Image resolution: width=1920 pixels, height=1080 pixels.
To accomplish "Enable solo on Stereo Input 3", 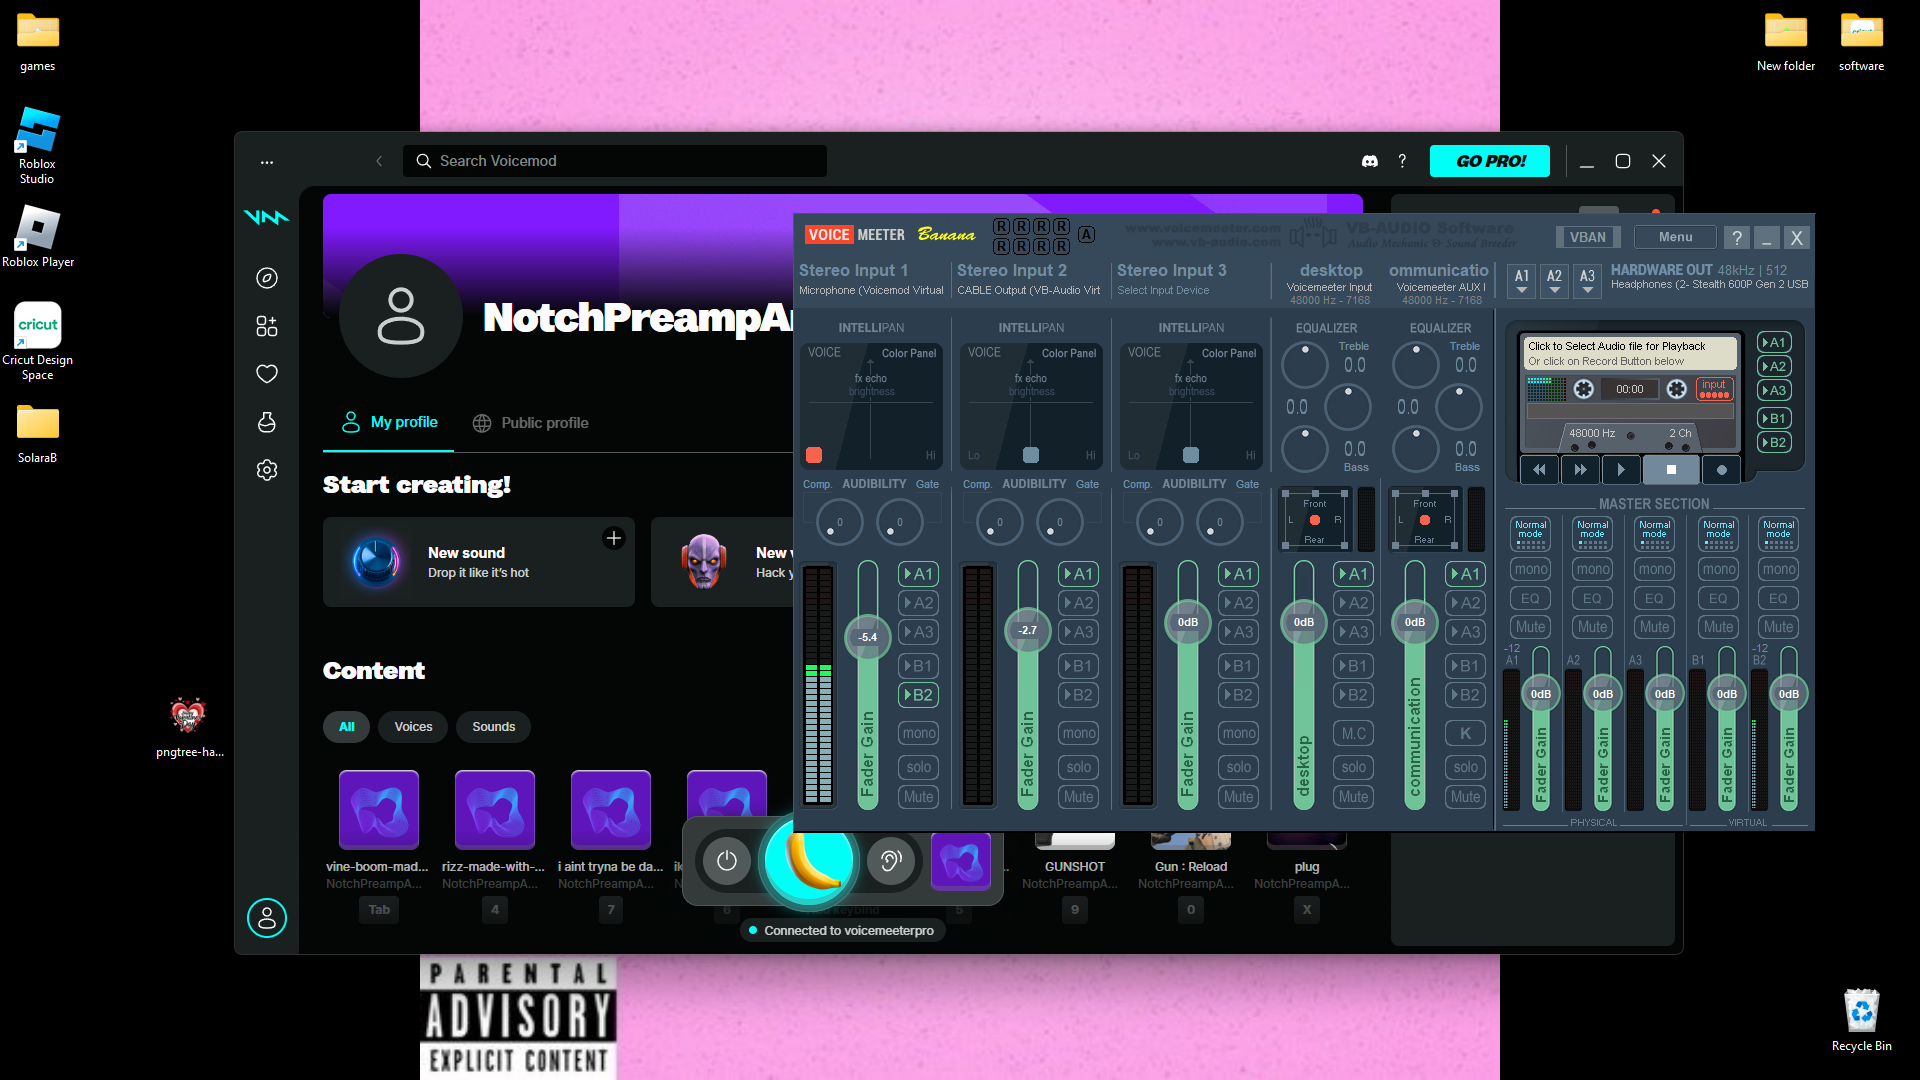I will [1238, 767].
